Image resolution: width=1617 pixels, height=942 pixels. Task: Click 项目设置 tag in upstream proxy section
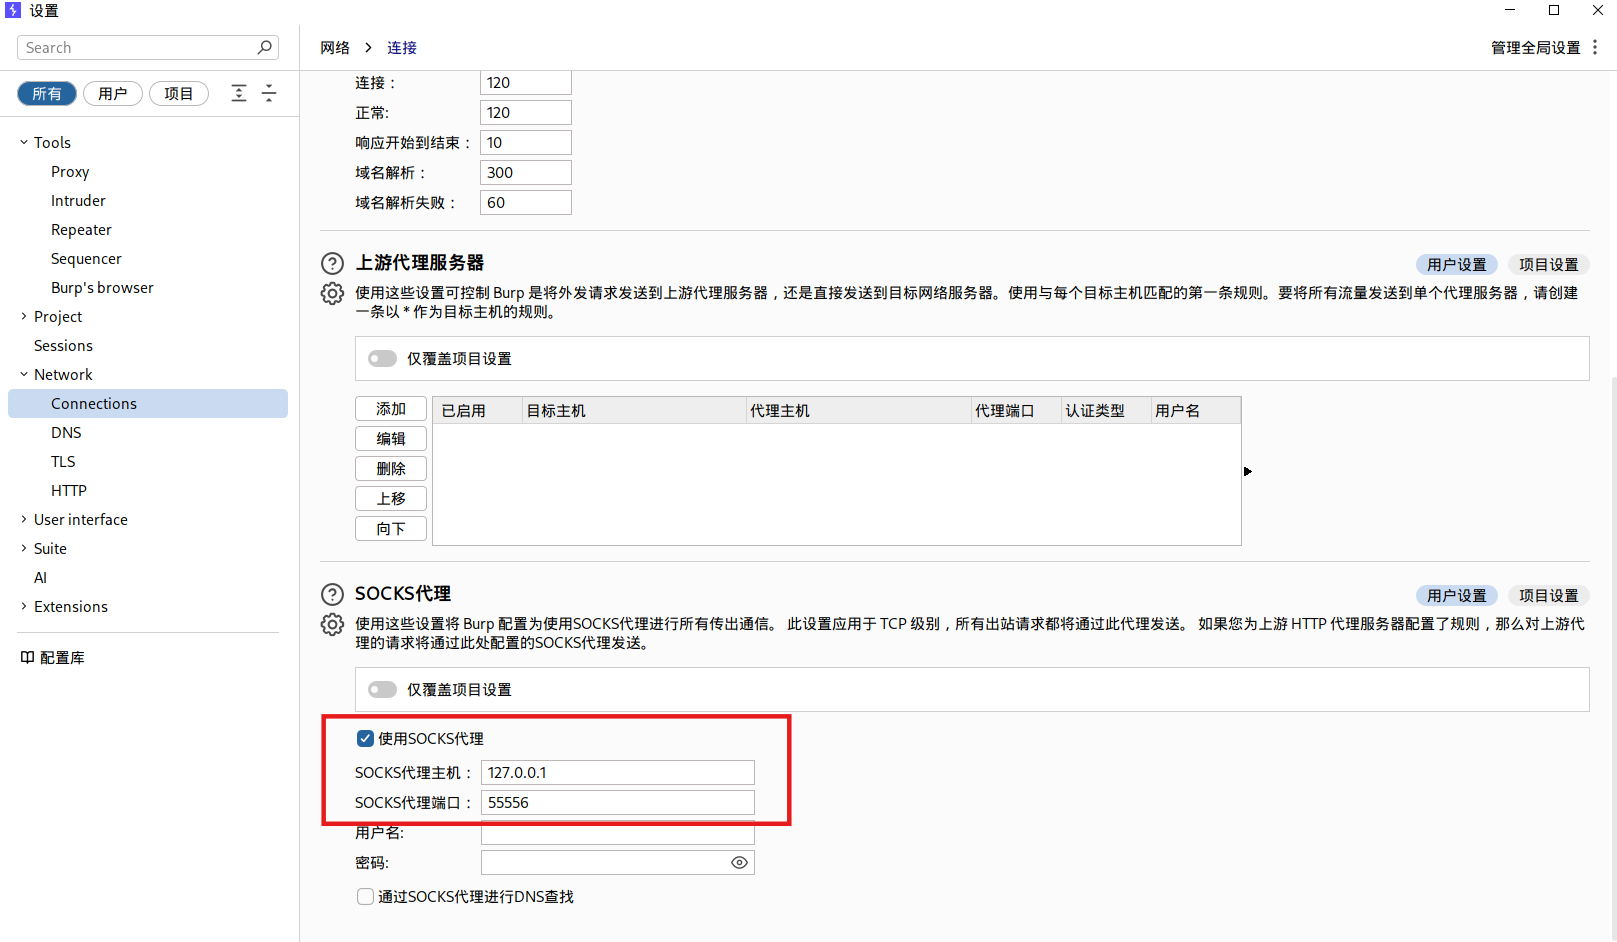1548,265
